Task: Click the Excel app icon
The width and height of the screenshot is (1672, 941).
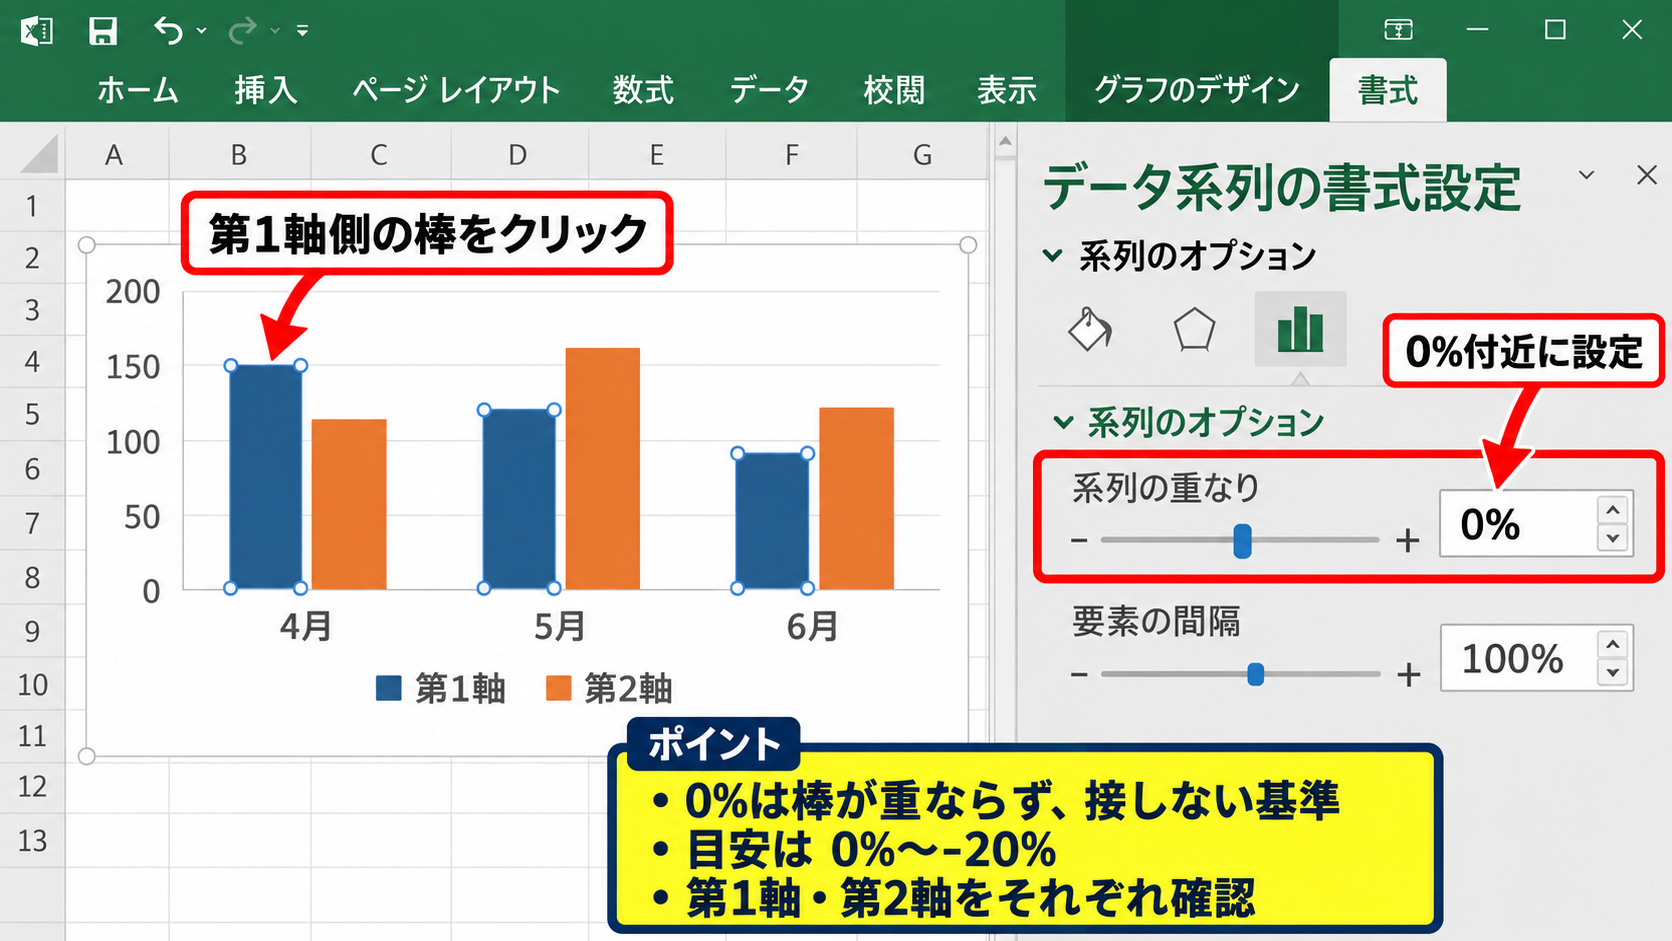Action: click(37, 31)
